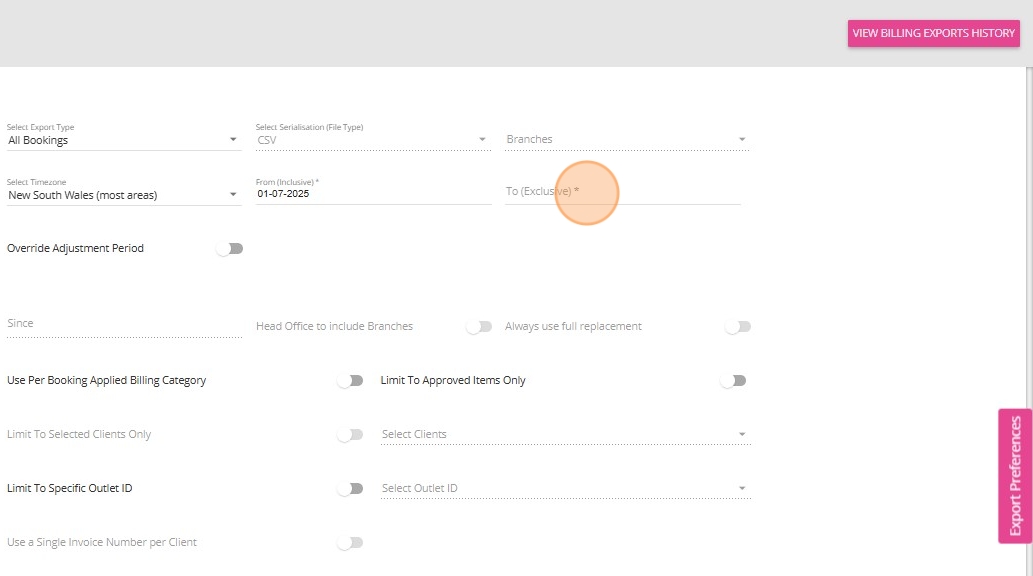This screenshot has width=1033, height=576.
Task: Toggle Limit To Selected Clients Only
Action: pyautogui.click(x=350, y=435)
